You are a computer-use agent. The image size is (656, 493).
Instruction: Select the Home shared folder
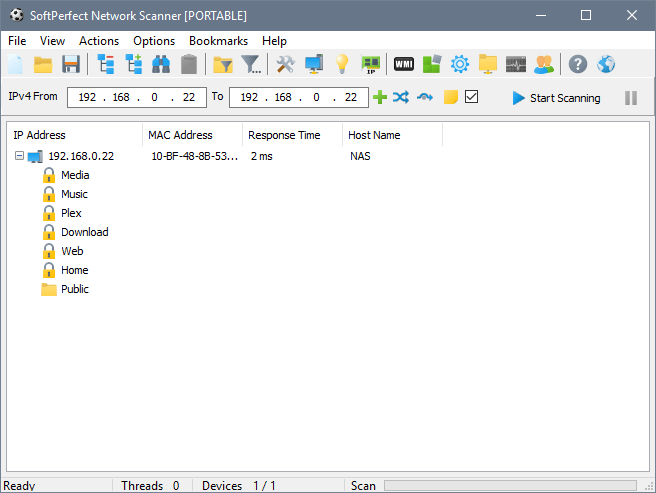click(74, 270)
